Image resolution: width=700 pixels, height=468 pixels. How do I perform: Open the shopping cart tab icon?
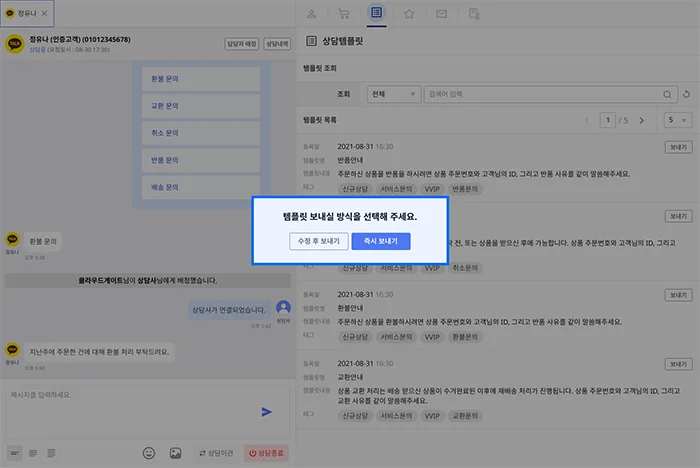pos(344,14)
